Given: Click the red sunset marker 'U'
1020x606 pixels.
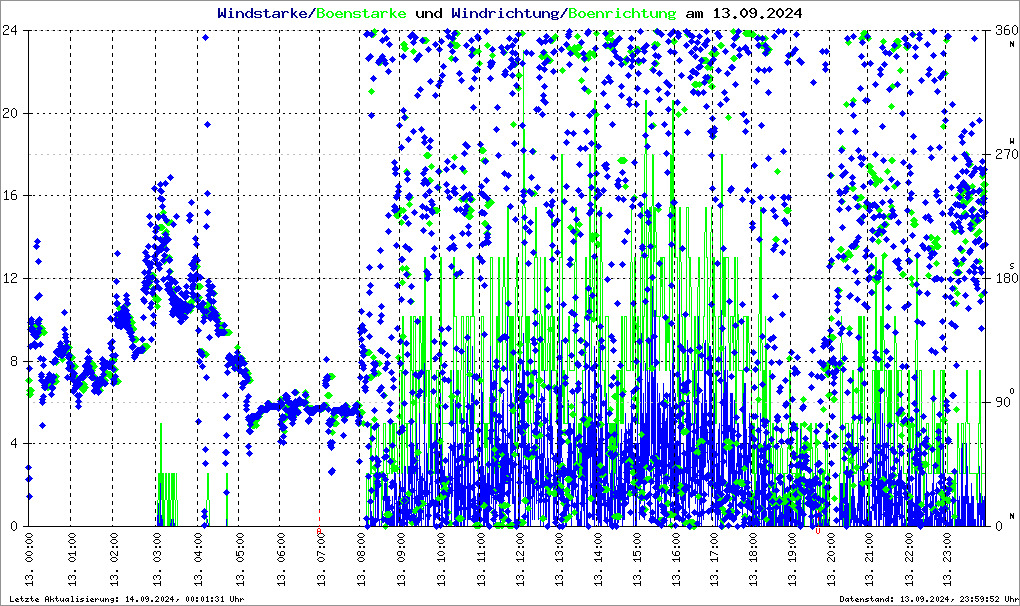Looking at the screenshot, I should coord(818,531).
